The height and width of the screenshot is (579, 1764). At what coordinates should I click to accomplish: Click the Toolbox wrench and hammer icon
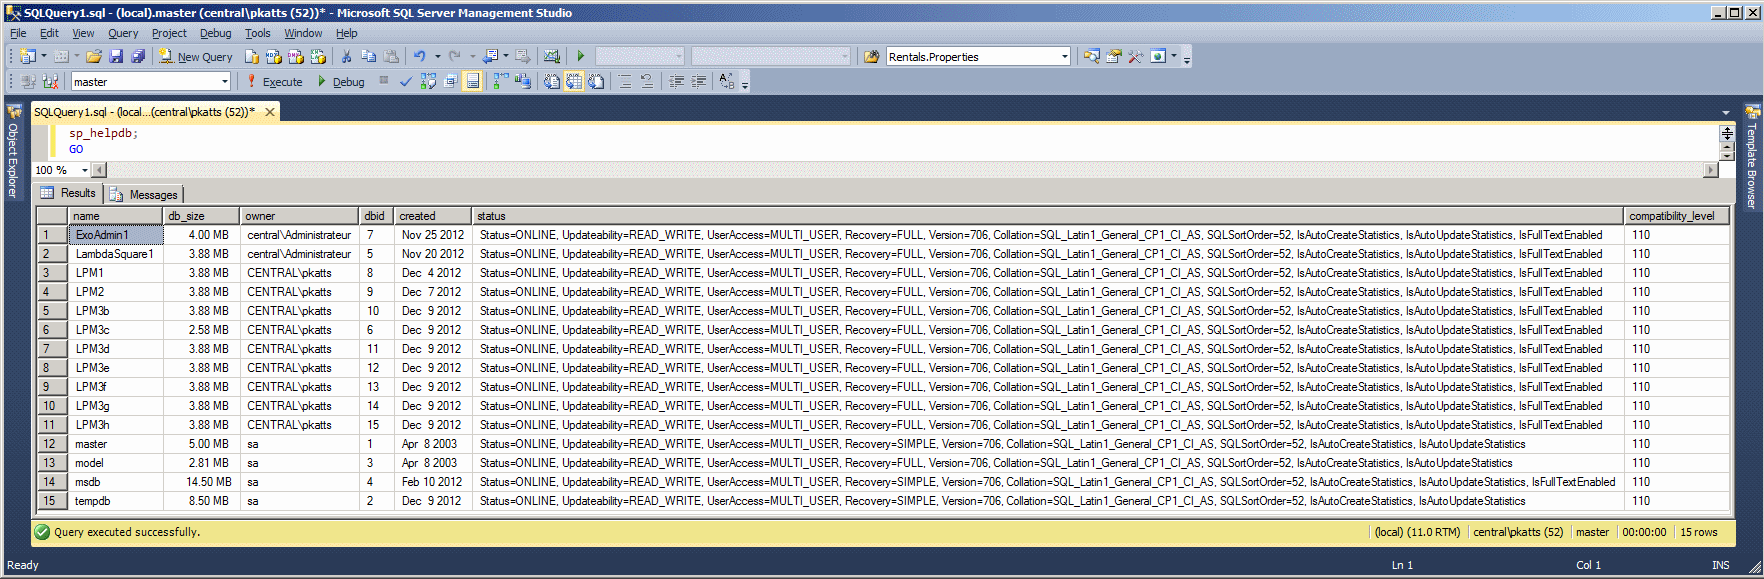coord(1135,57)
